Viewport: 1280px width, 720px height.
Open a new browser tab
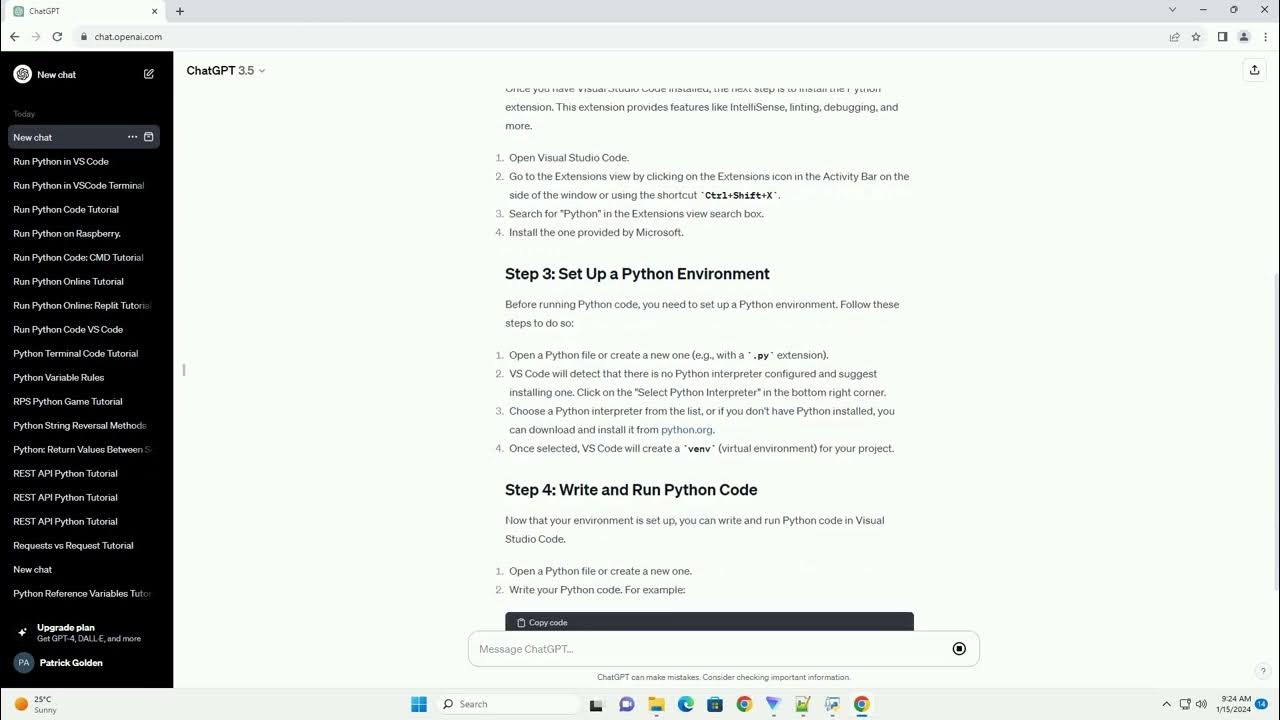[180, 11]
